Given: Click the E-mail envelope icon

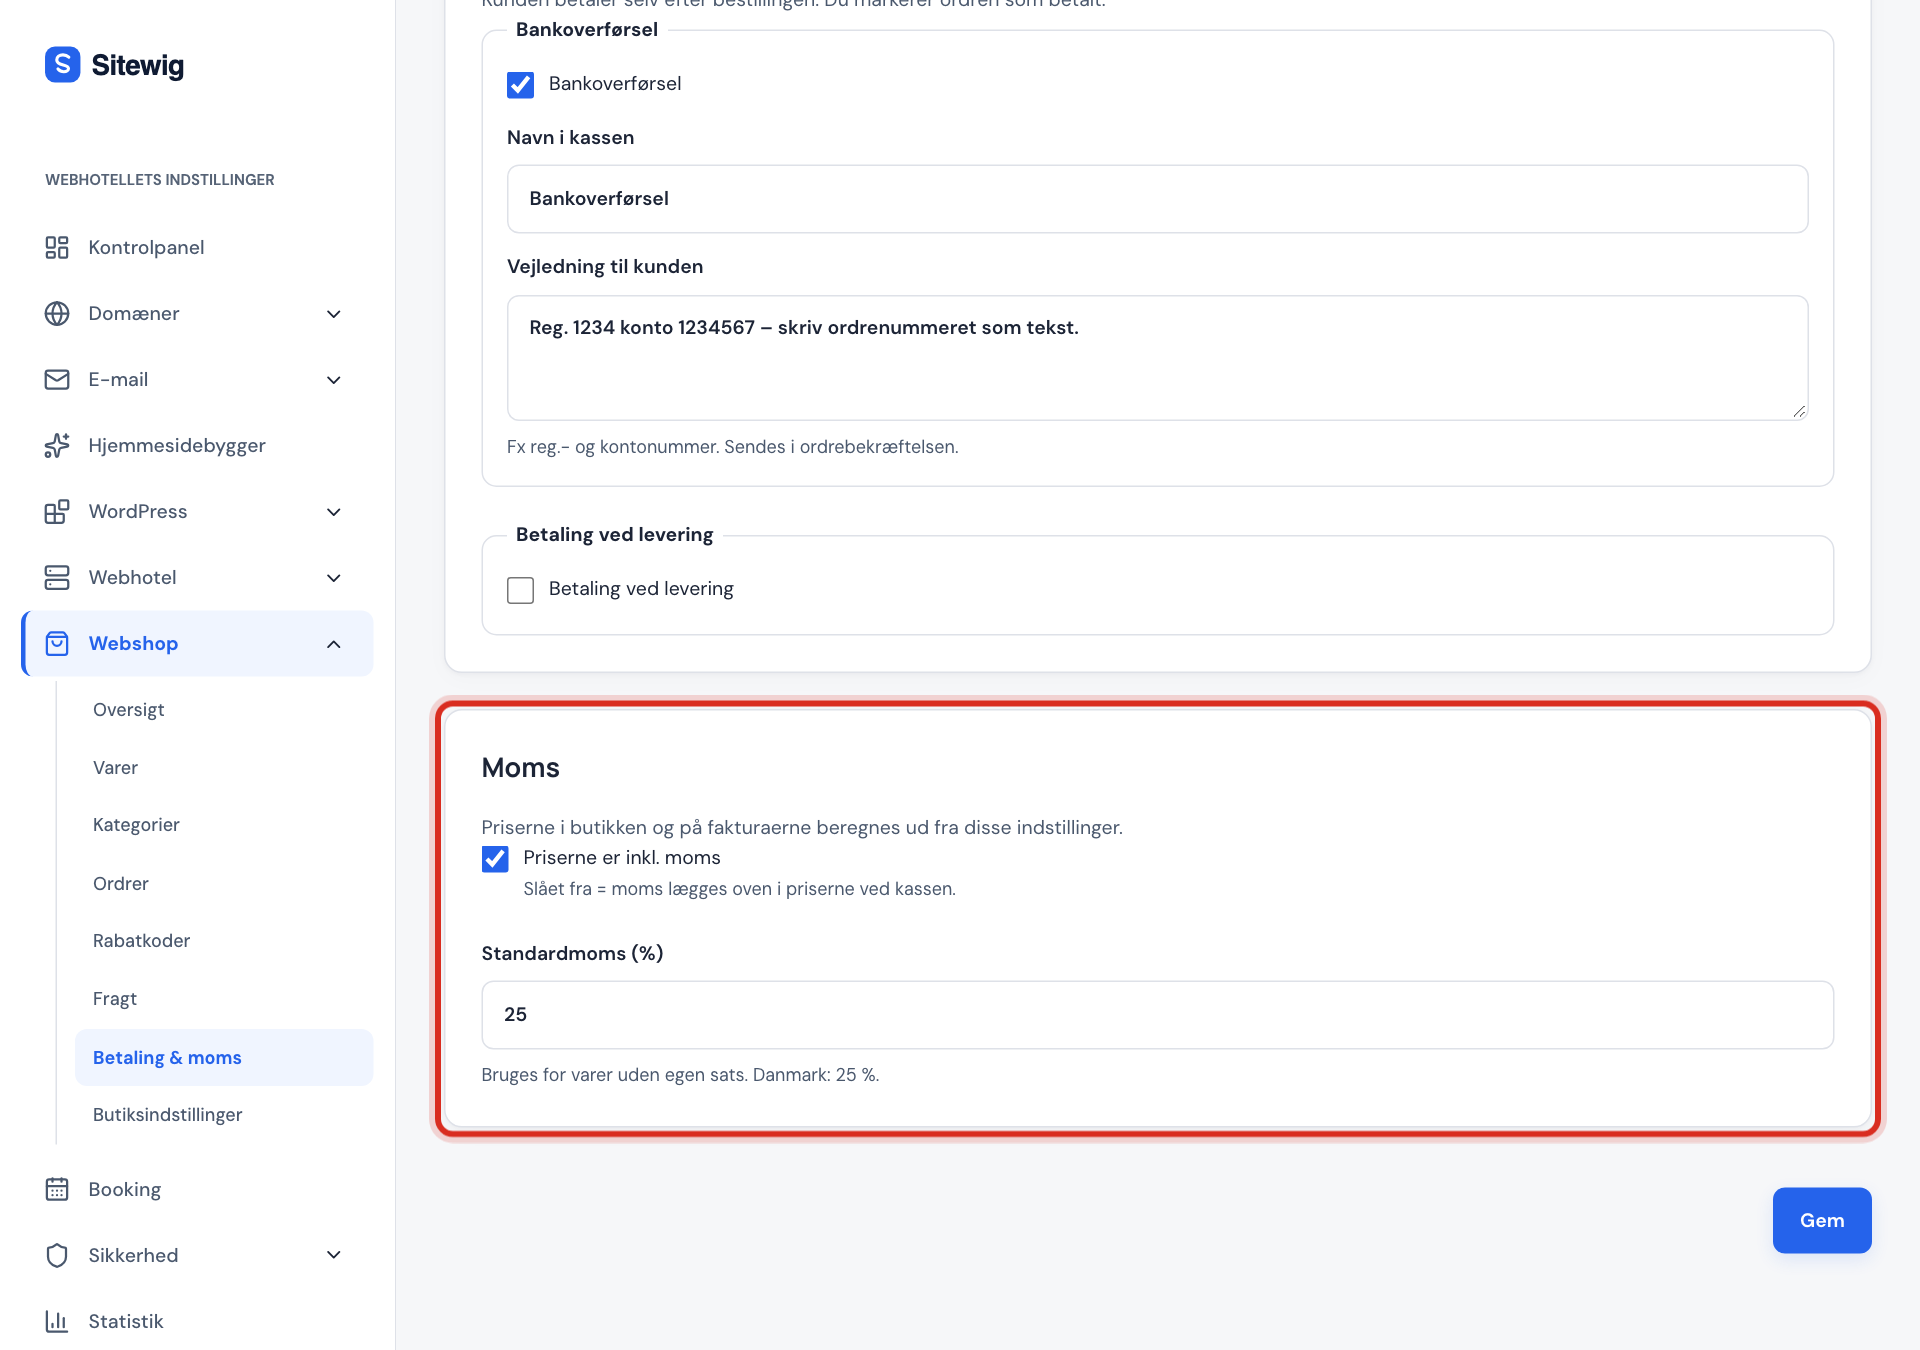Looking at the screenshot, I should pyautogui.click(x=57, y=379).
